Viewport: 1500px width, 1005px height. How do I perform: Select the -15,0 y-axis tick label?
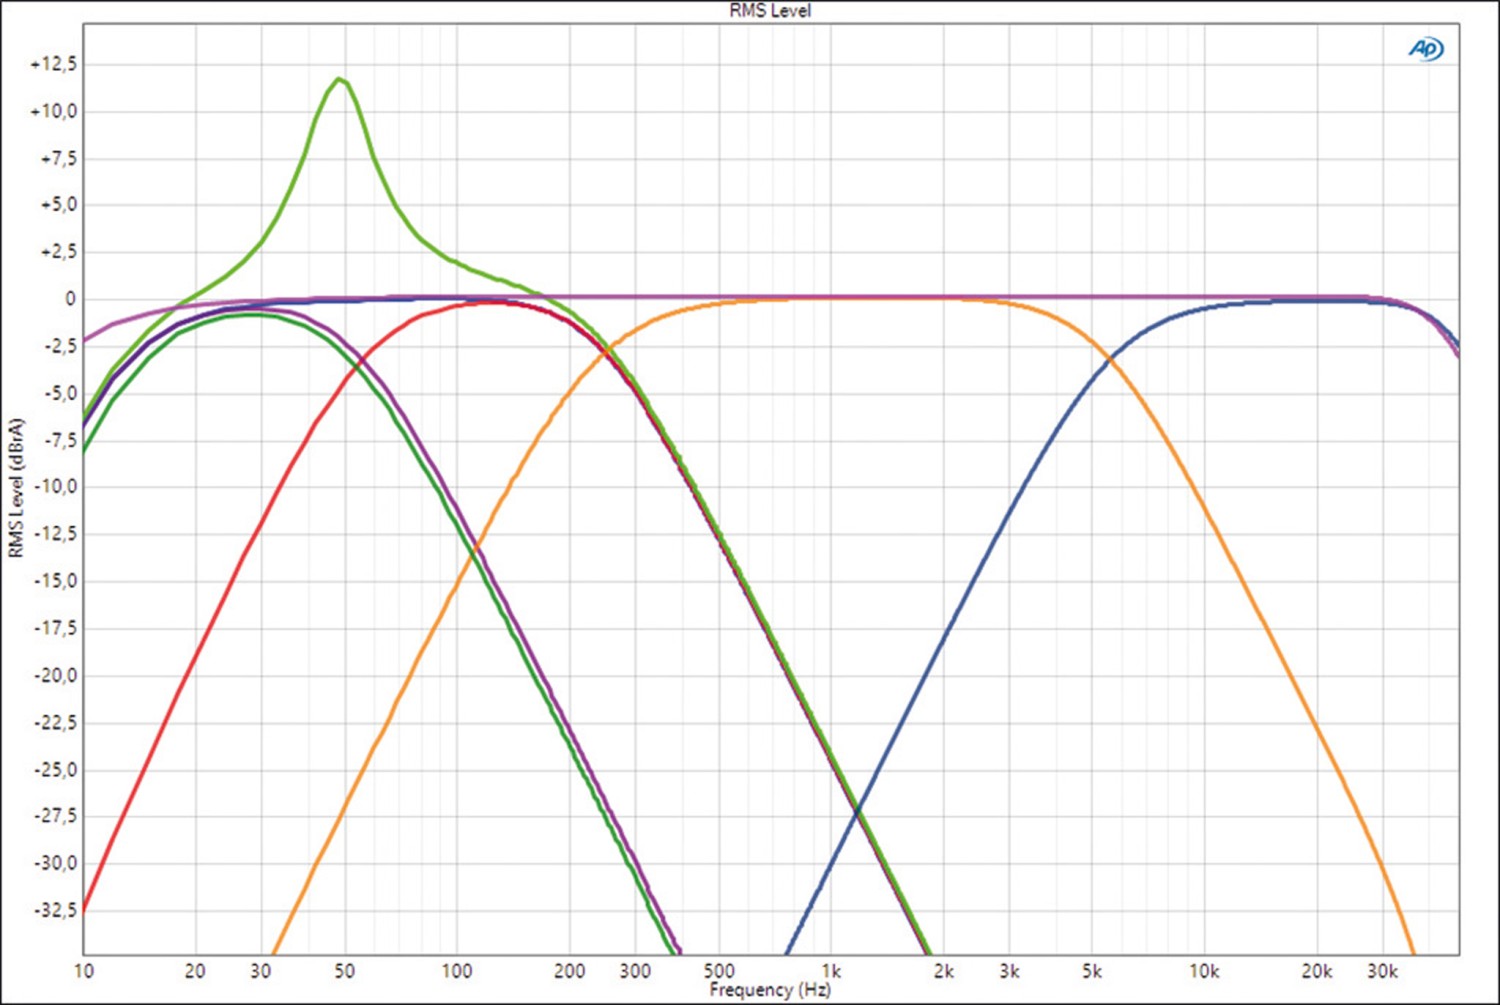point(54,581)
